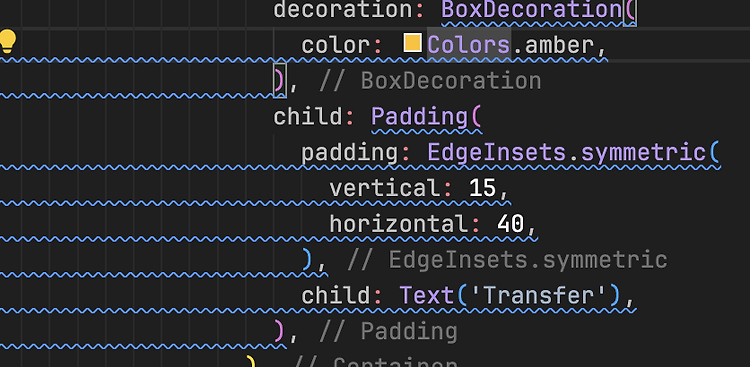Place cursor on BoxDecoration constructor
This screenshot has height=367, width=750.
pyautogui.click(x=532, y=10)
